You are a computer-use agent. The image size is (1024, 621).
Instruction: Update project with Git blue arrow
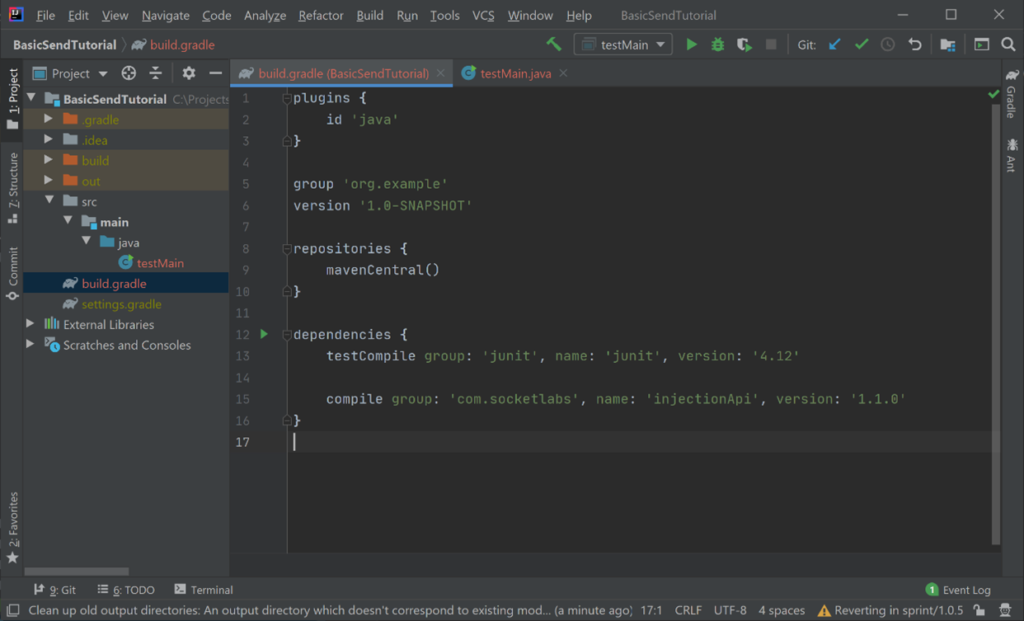point(835,44)
